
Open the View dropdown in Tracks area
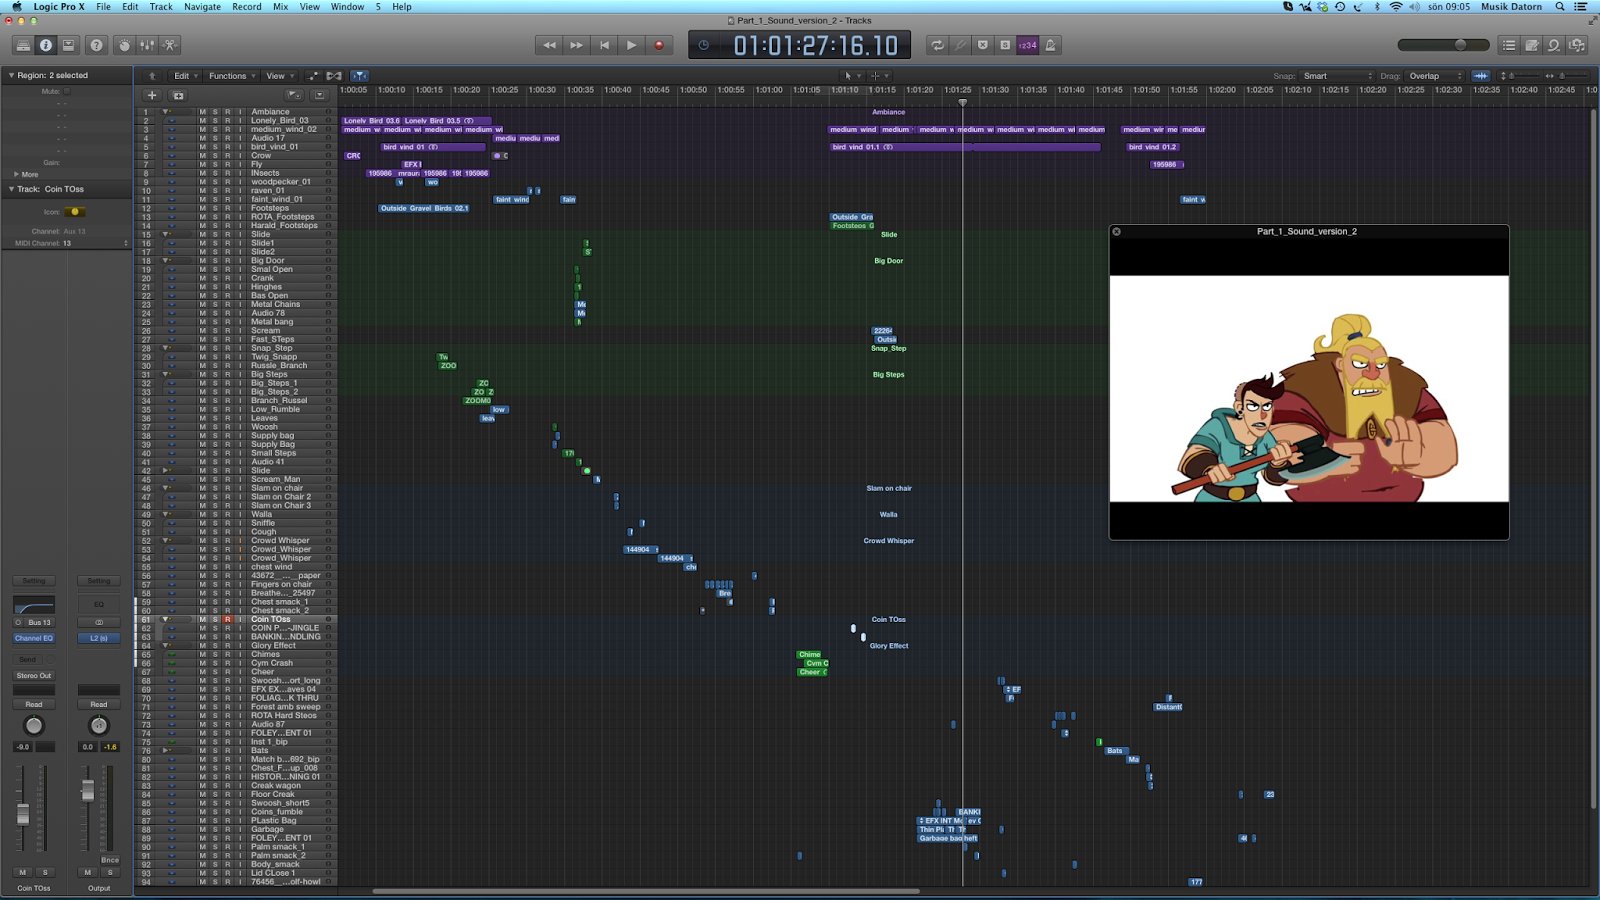pyautogui.click(x=279, y=76)
